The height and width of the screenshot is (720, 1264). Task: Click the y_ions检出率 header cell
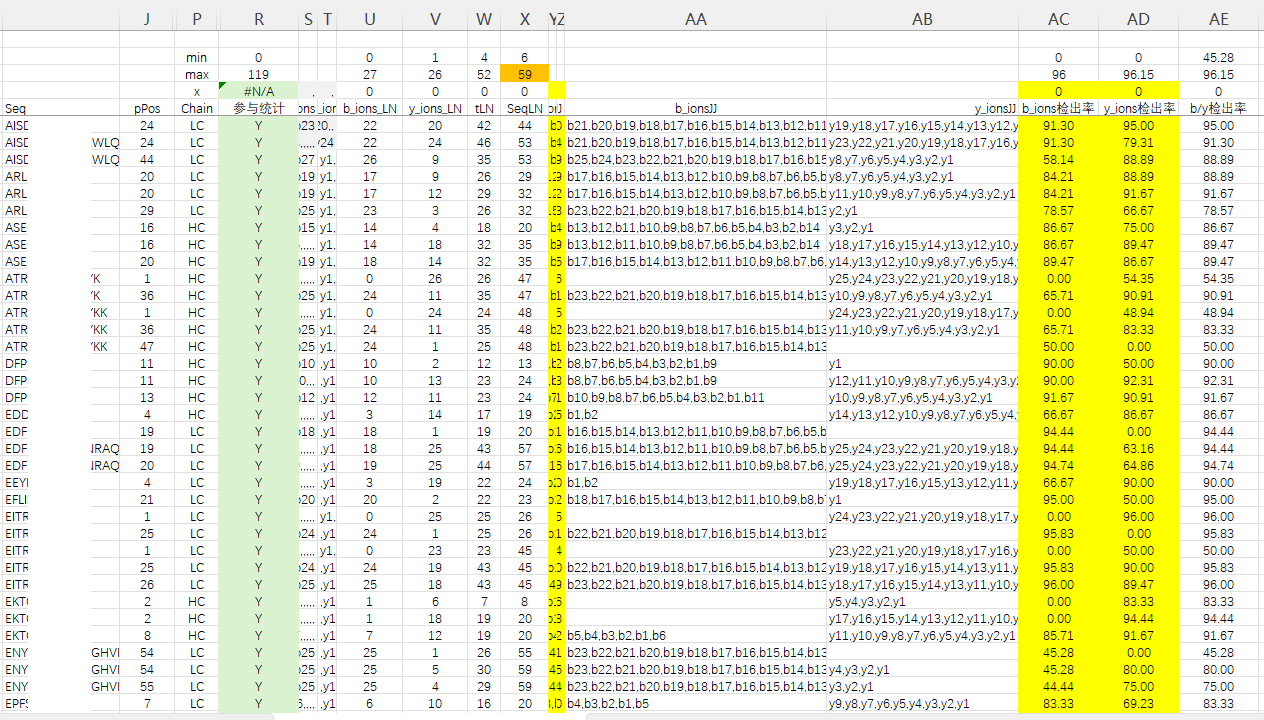coord(1138,108)
